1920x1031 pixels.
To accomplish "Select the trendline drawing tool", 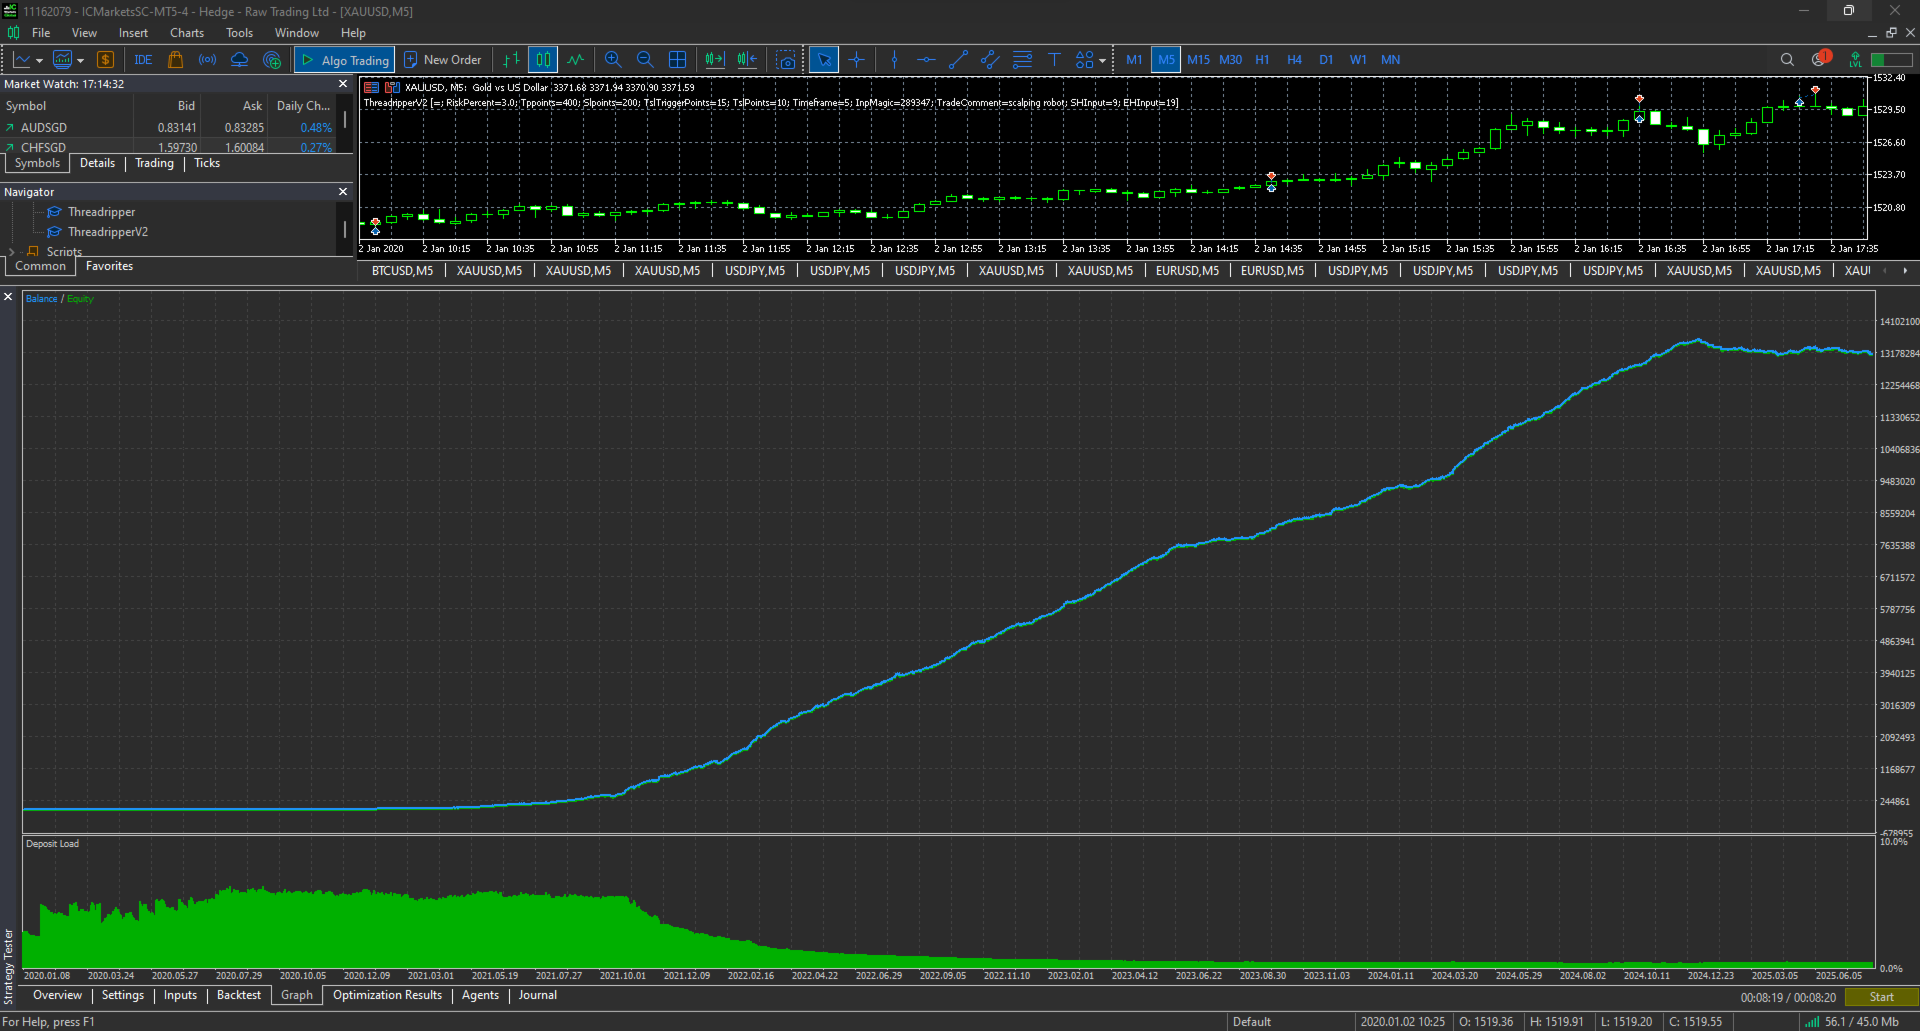I will 958,60.
